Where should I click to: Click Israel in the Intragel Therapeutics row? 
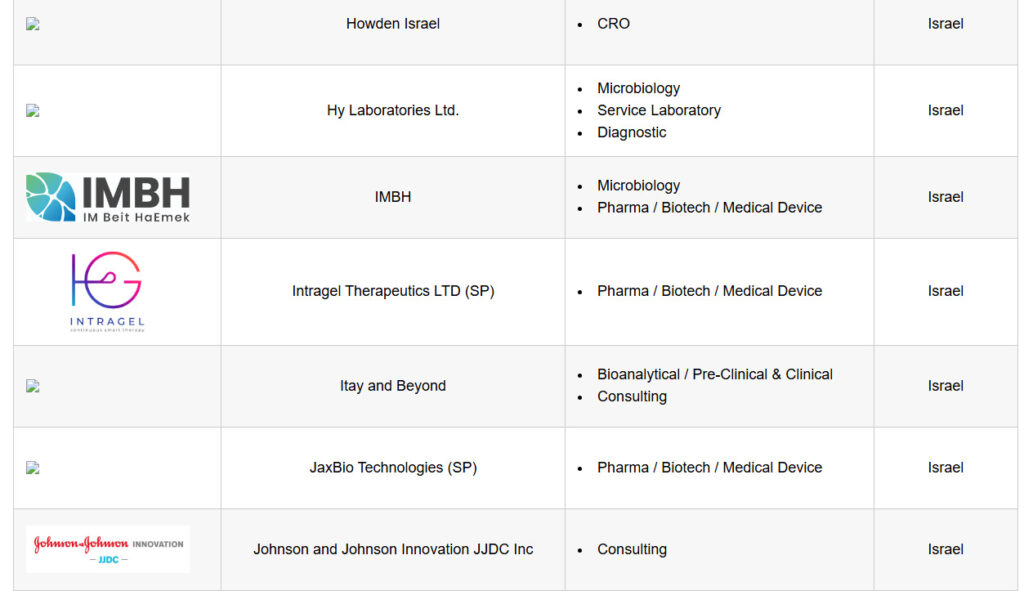pos(946,291)
